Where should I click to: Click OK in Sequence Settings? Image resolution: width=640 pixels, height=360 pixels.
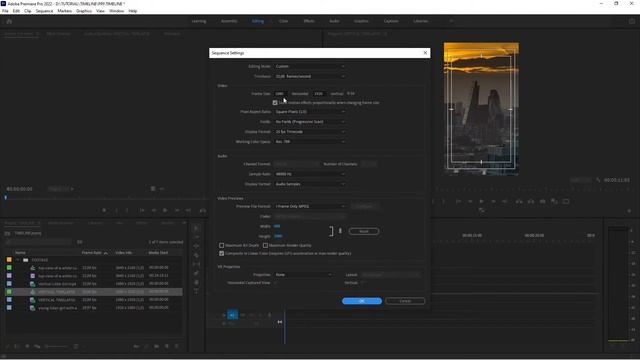[x=362, y=301]
